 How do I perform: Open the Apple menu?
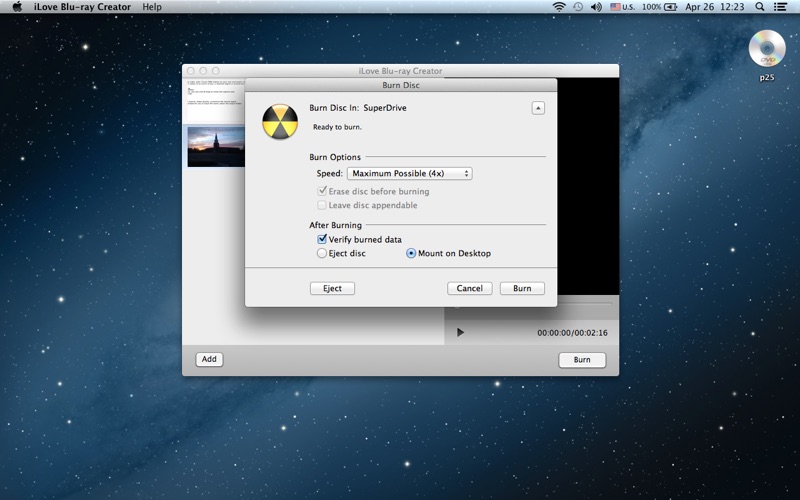click(x=17, y=7)
